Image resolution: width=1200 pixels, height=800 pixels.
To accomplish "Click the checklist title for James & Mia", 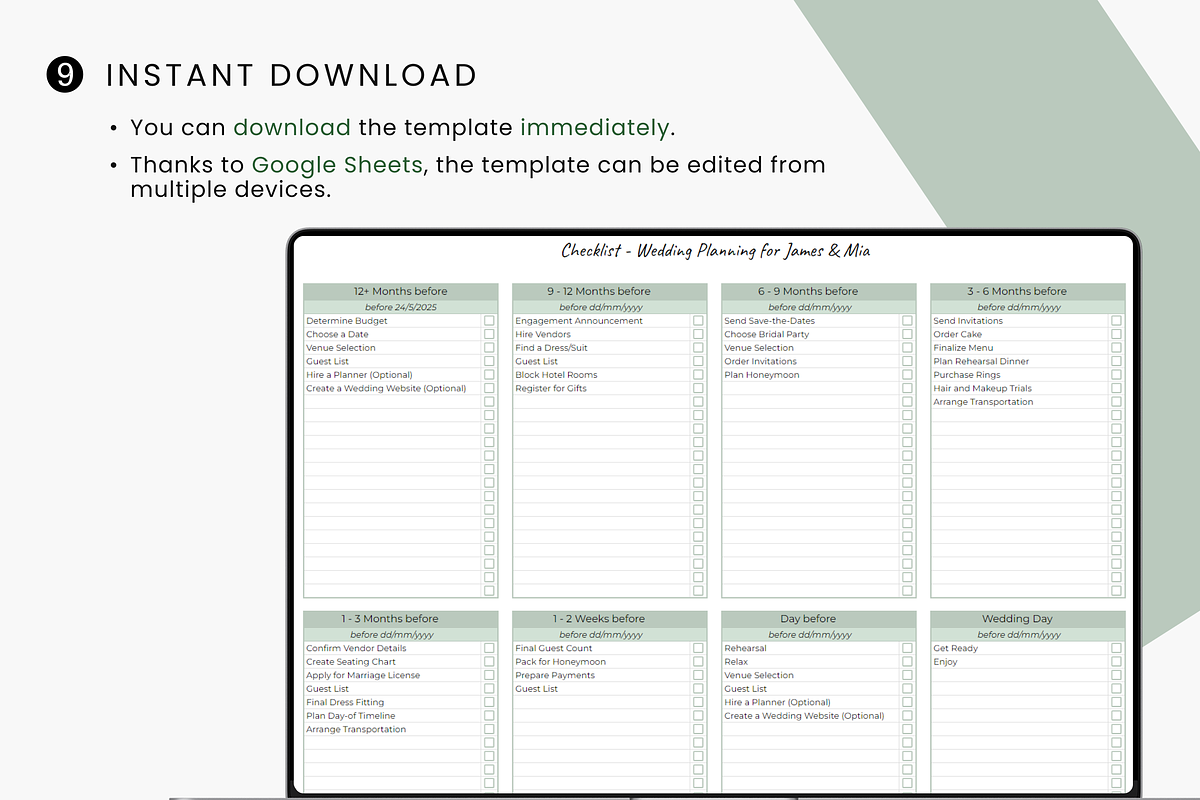I will pos(715,251).
